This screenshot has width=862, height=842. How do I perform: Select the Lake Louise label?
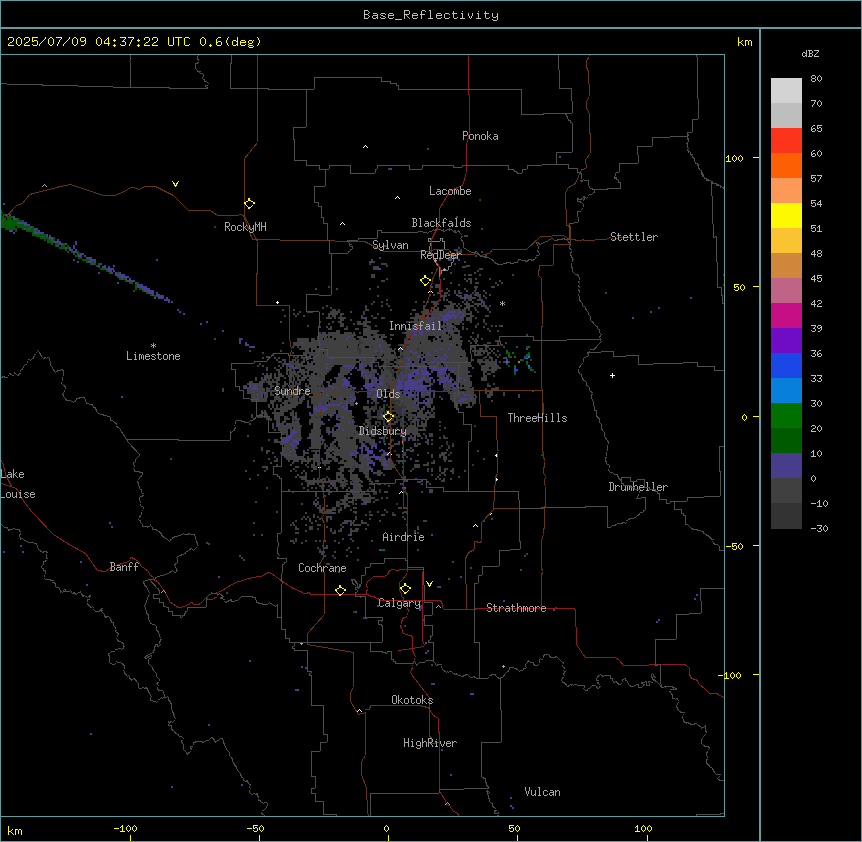click(x=18, y=484)
